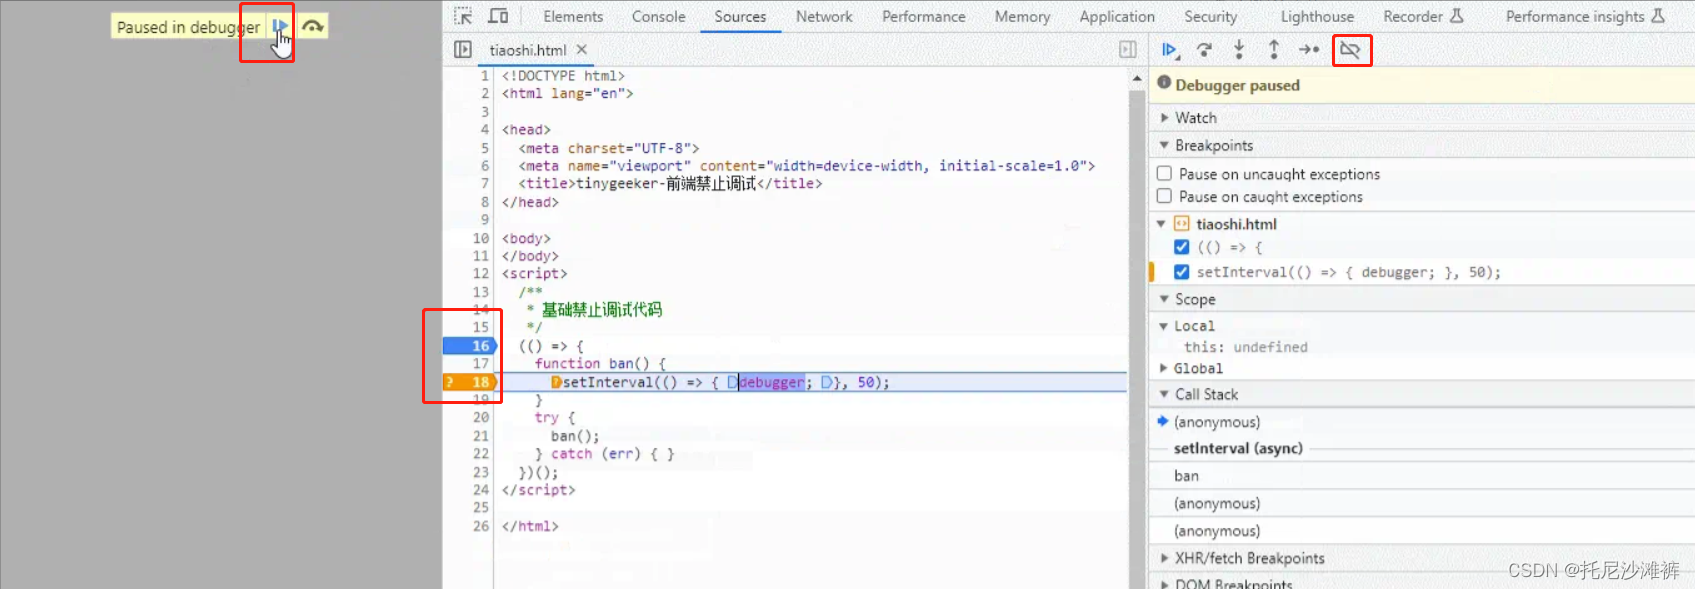Select the top (anonymous) call stack frame
1695x589 pixels.
coord(1217,422)
